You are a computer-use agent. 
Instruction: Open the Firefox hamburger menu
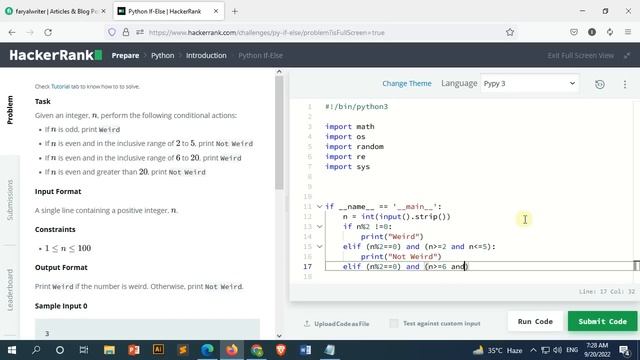pyautogui.click(x=628, y=32)
